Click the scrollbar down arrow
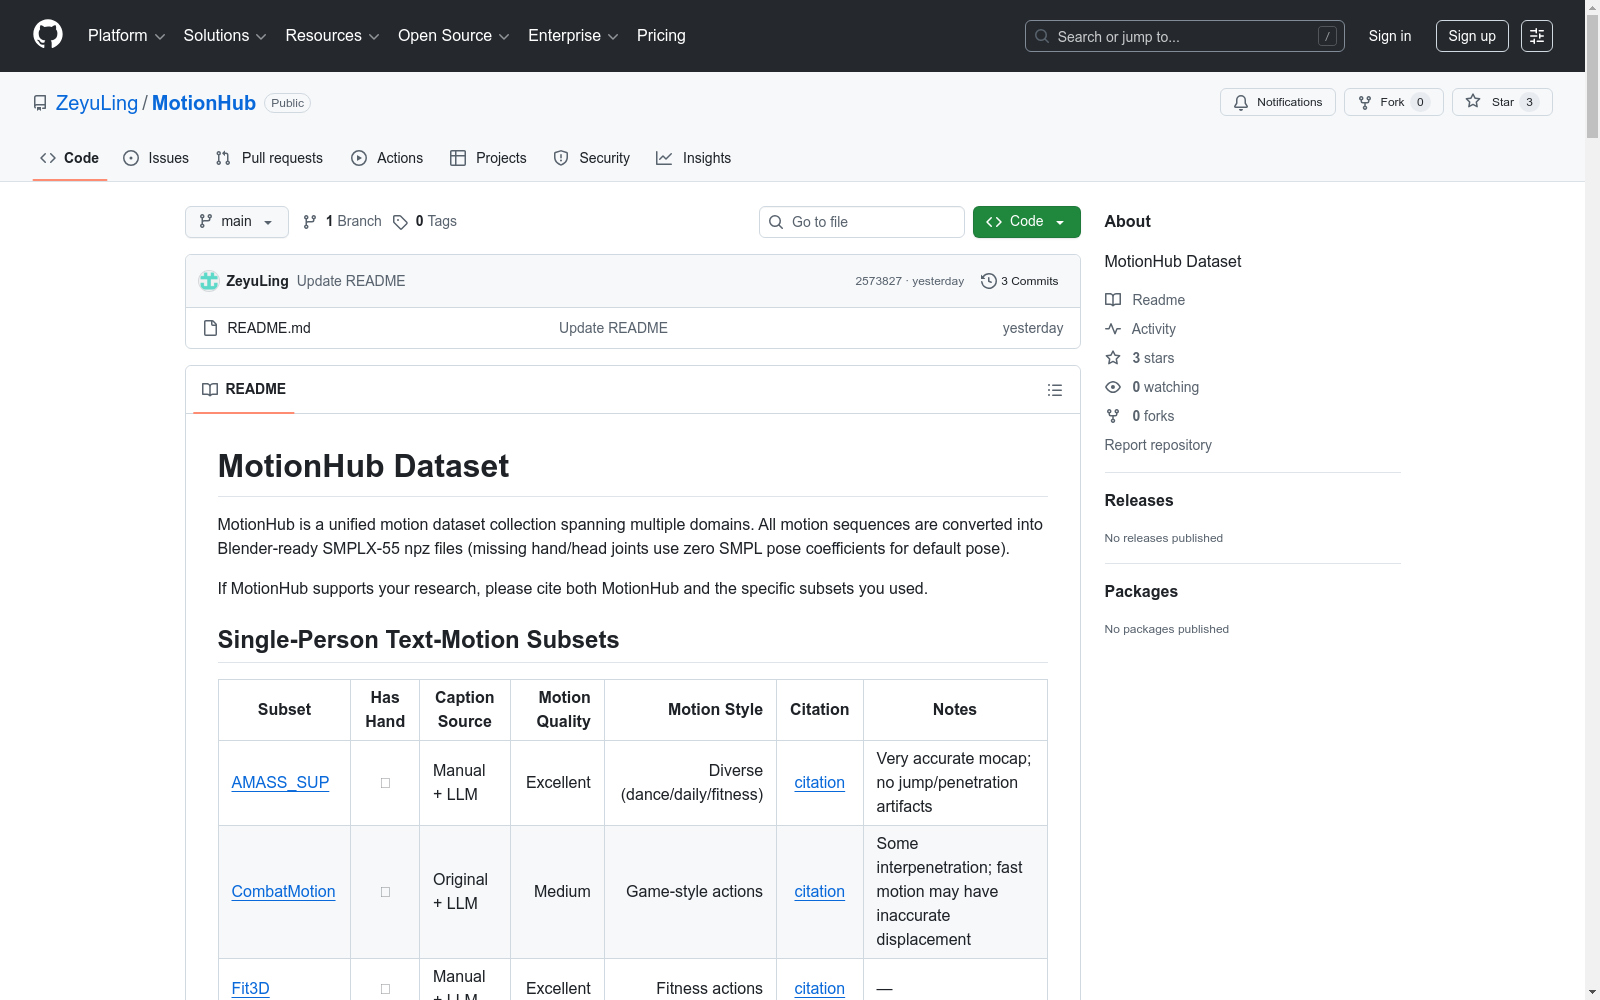 pyautogui.click(x=1592, y=992)
